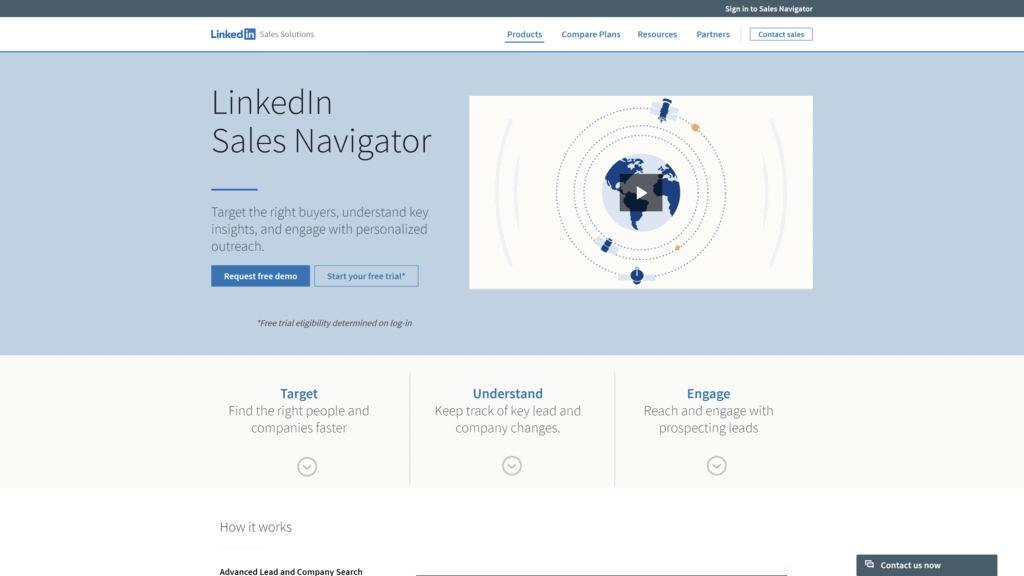This screenshot has width=1024, height=576.
Task: Click the Target heading link
Action: pyautogui.click(x=298, y=393)
